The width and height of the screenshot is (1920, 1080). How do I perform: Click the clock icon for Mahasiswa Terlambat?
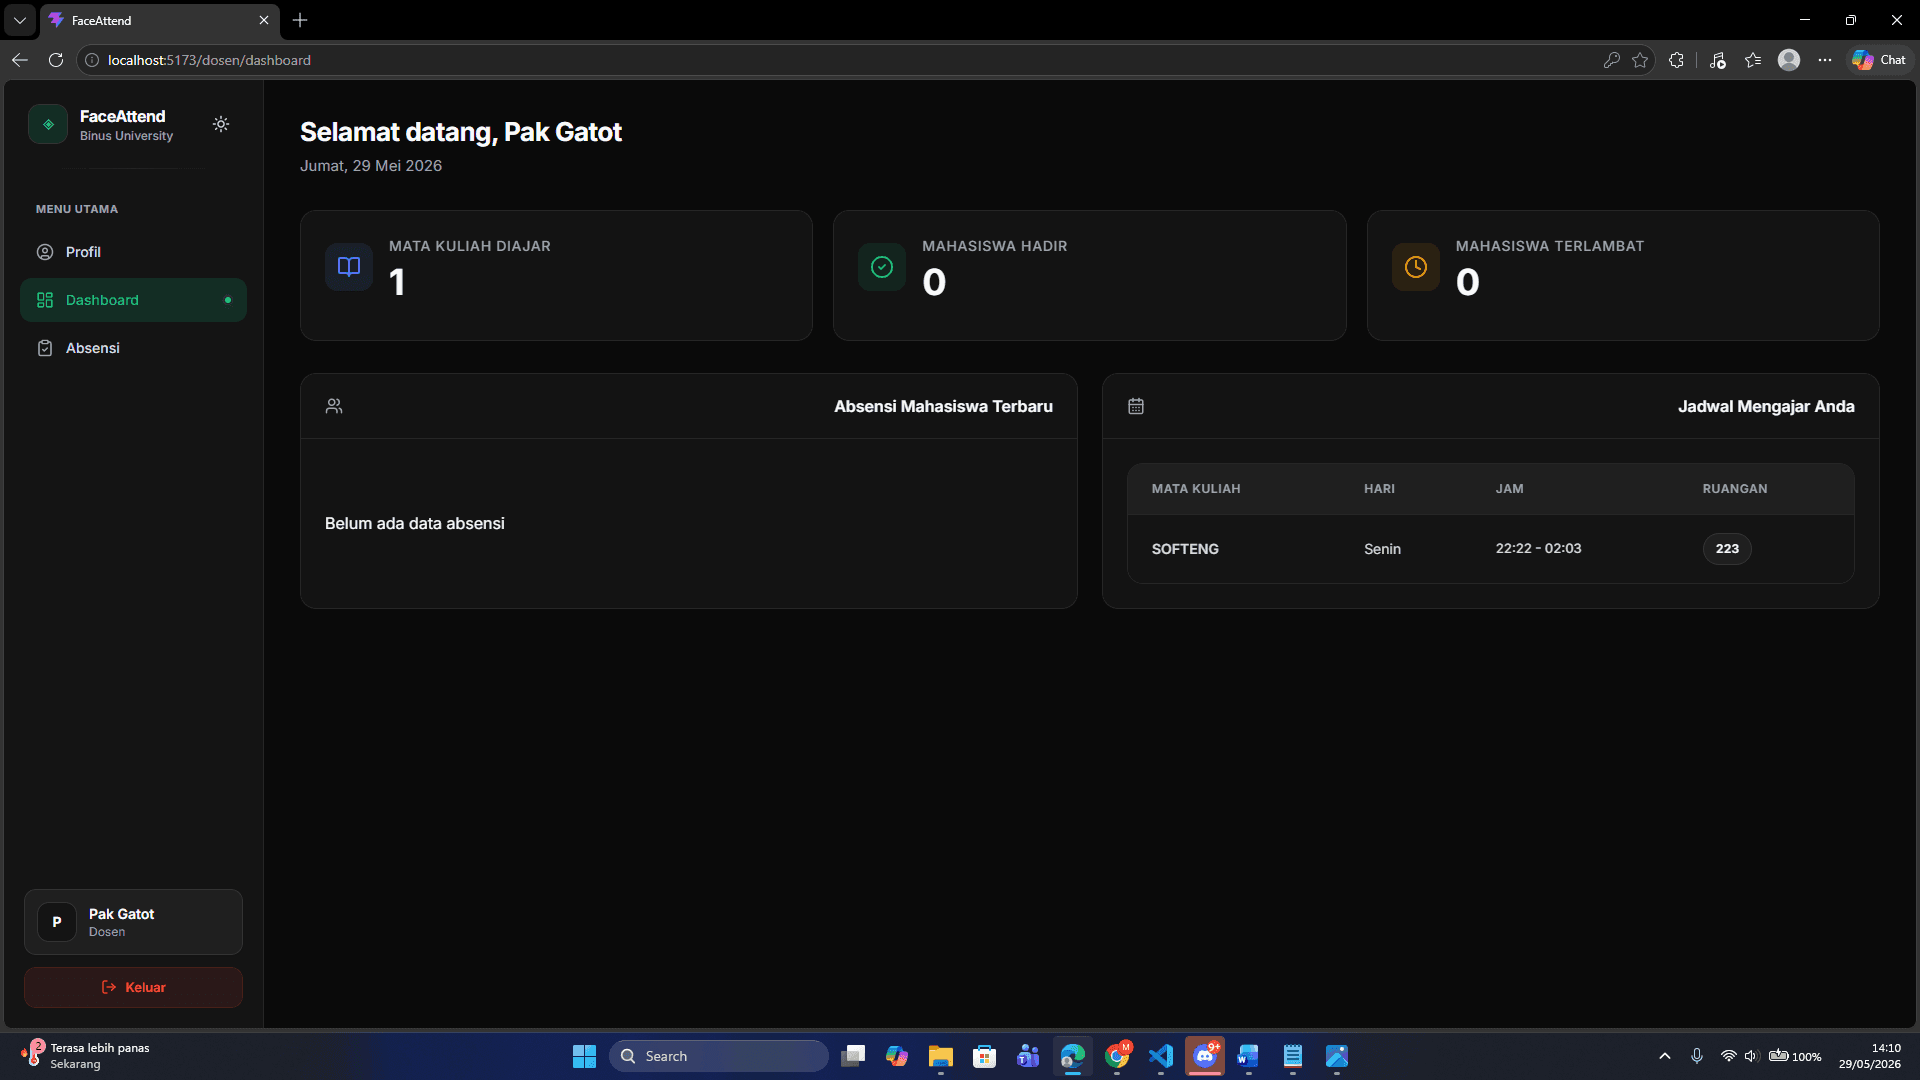coord(1416,266)
